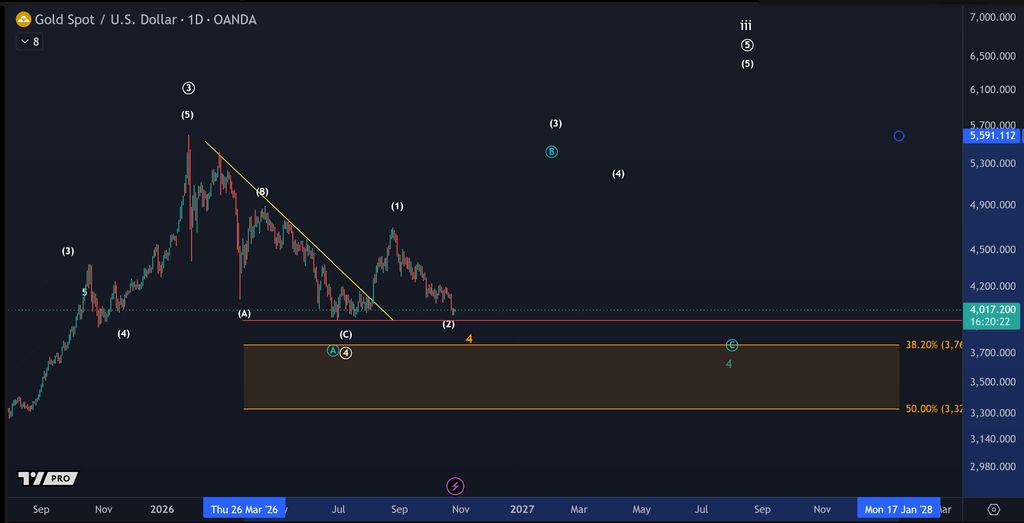Open chart settings gear on the time axis
Viewport: 1024px width, 523px height.
[993, 509]
